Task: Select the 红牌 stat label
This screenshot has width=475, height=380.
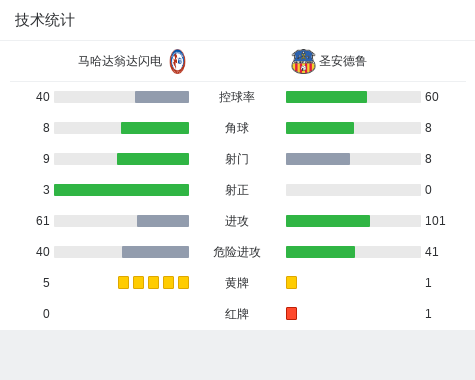Action: [237, 314]
